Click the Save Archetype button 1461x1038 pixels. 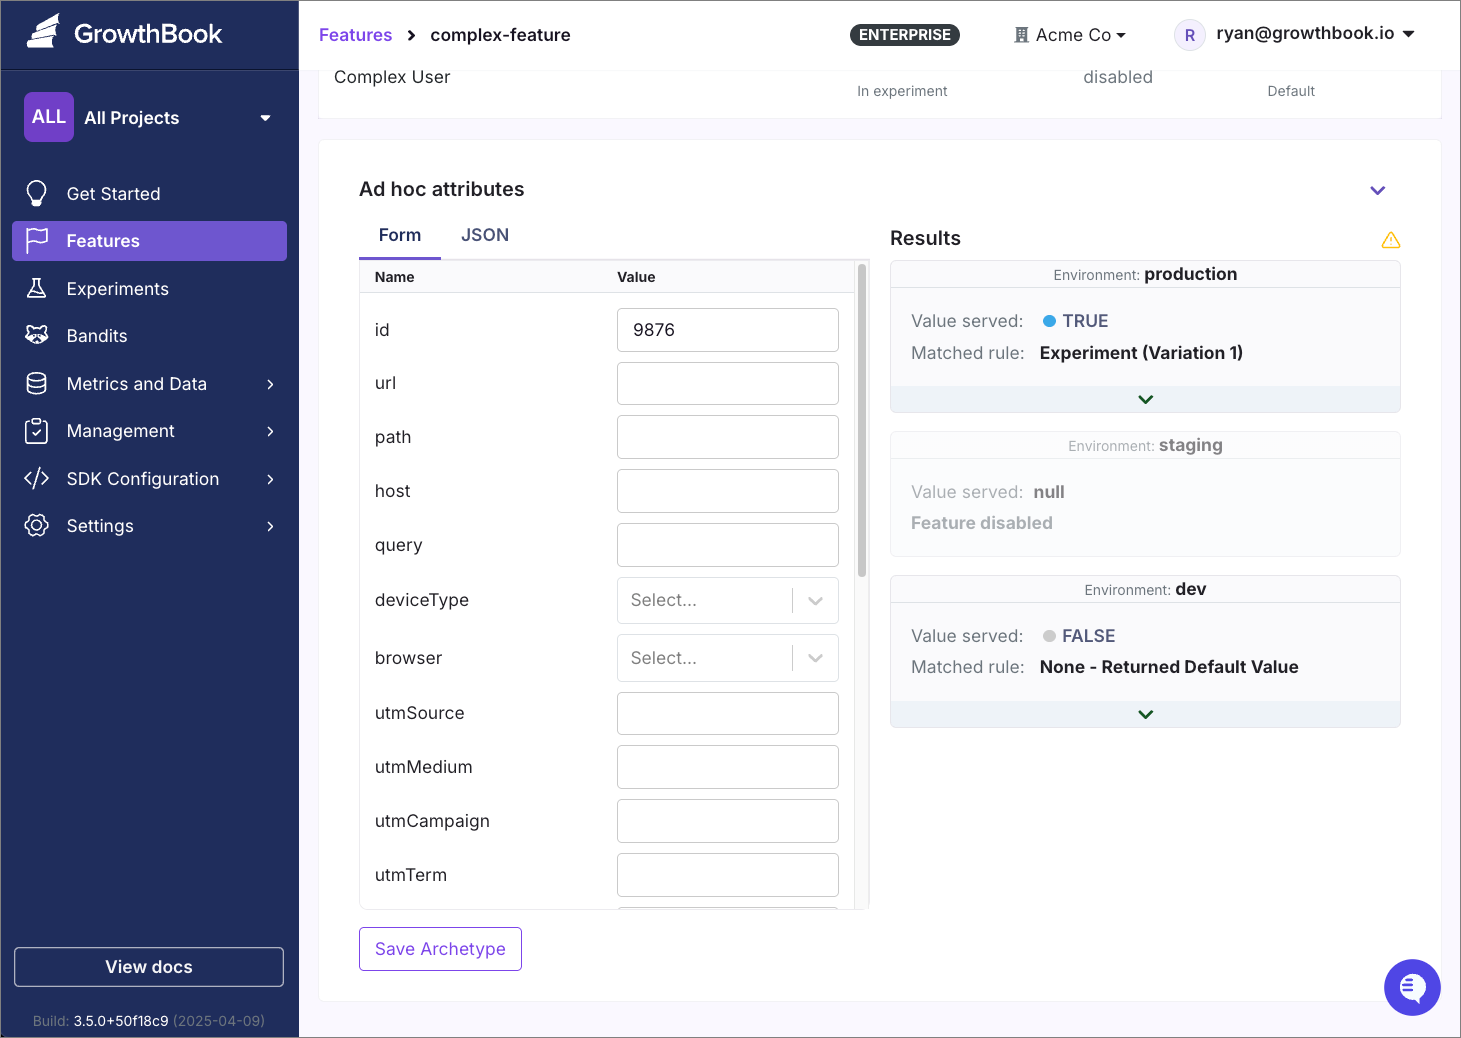click(x=440, y=949)
